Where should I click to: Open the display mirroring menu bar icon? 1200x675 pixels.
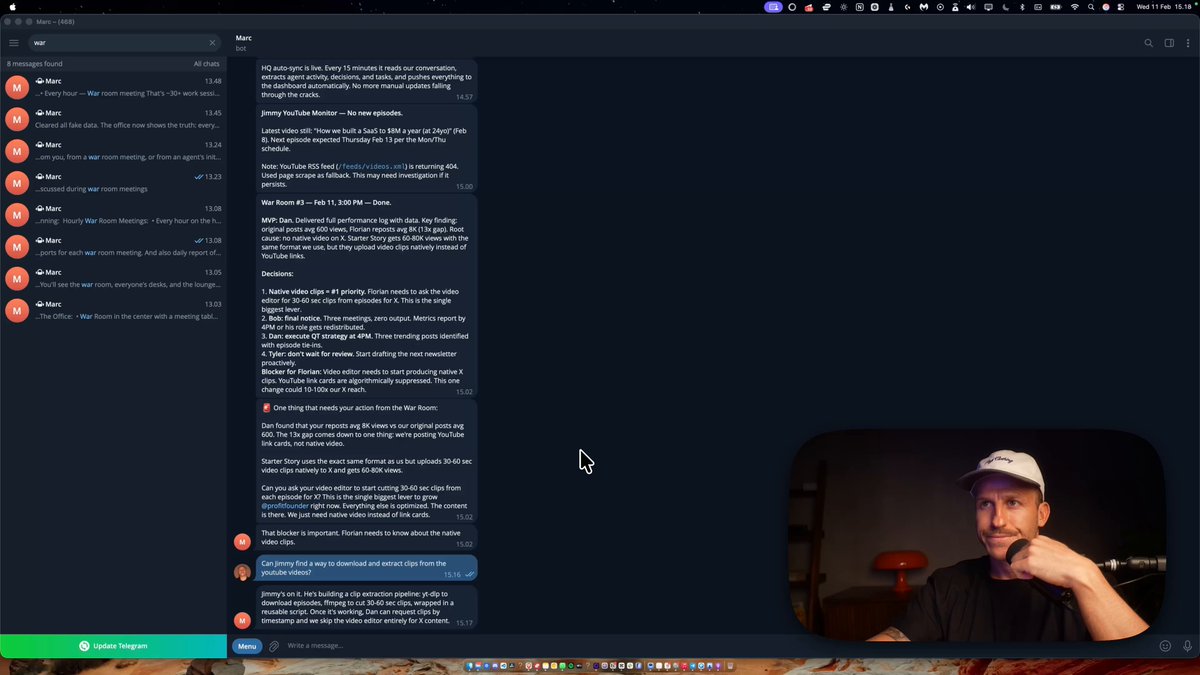click(989, 6)
